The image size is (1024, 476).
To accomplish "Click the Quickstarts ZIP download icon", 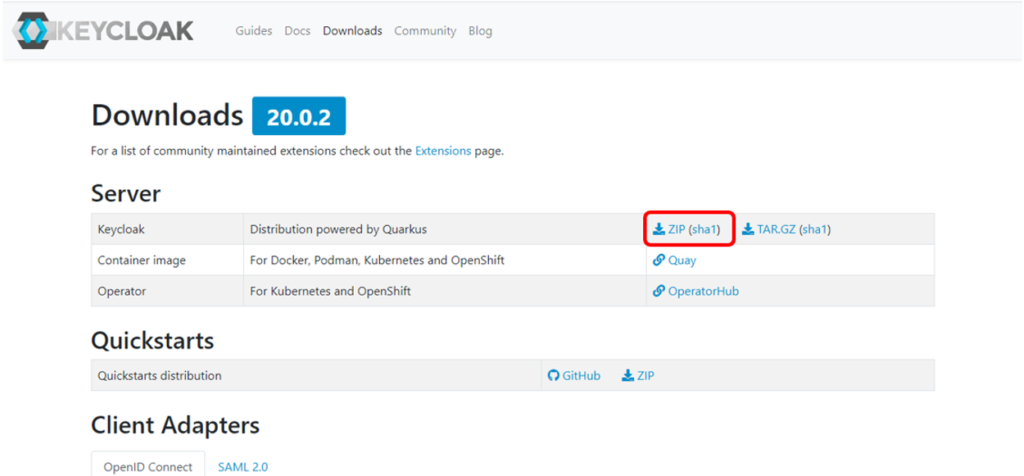I will point(628,376).
